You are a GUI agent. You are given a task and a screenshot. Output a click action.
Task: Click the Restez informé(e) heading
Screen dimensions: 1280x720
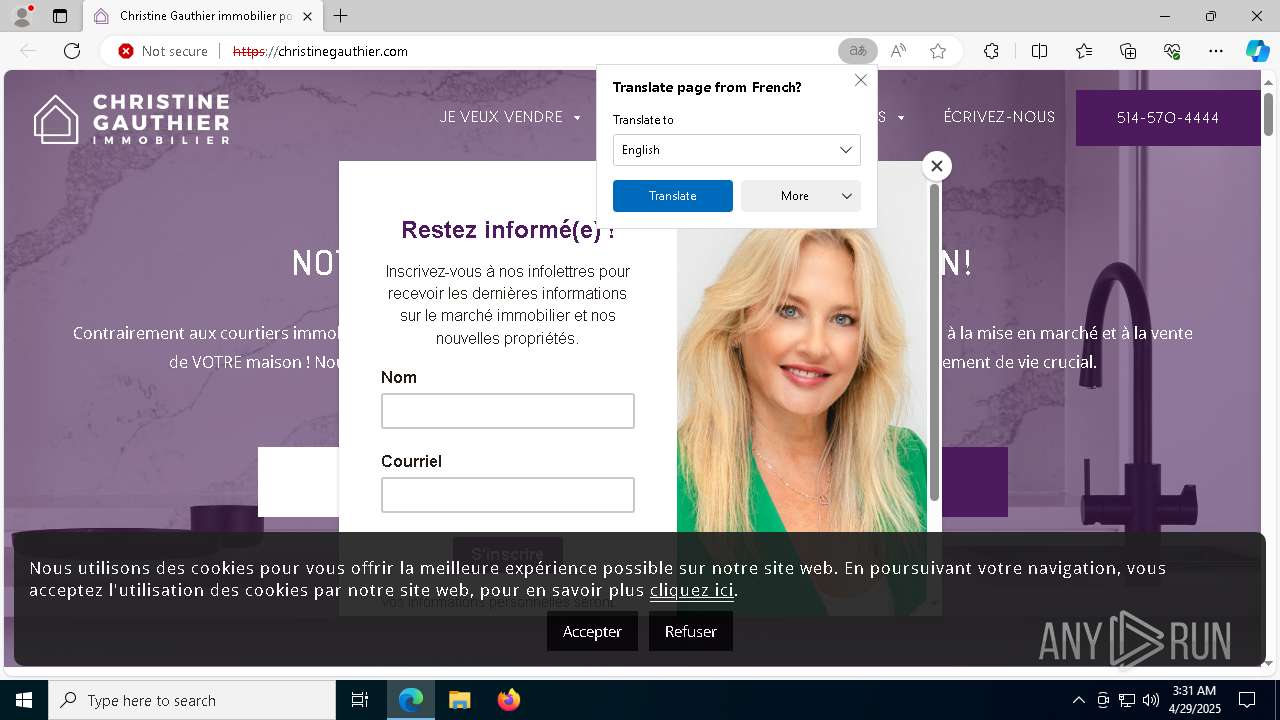(508, 230)
